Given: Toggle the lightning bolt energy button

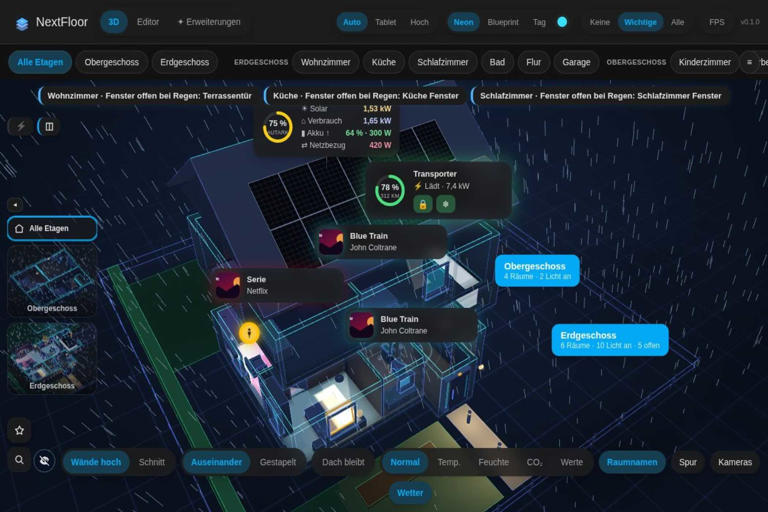Looking at the screenshot, I should [21, 126].
